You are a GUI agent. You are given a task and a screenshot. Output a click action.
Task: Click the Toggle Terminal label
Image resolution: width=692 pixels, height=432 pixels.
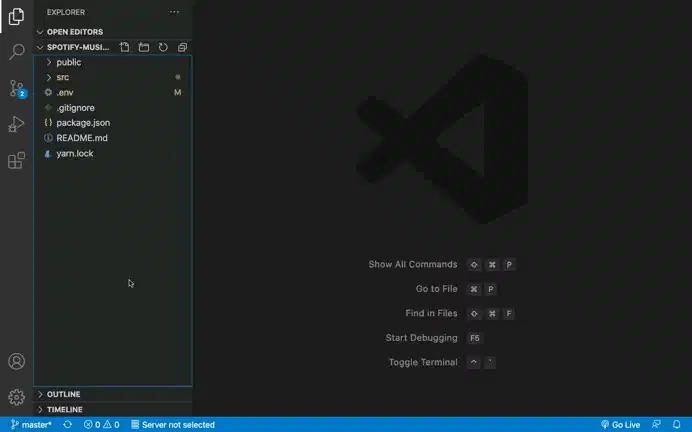point(423,362)
